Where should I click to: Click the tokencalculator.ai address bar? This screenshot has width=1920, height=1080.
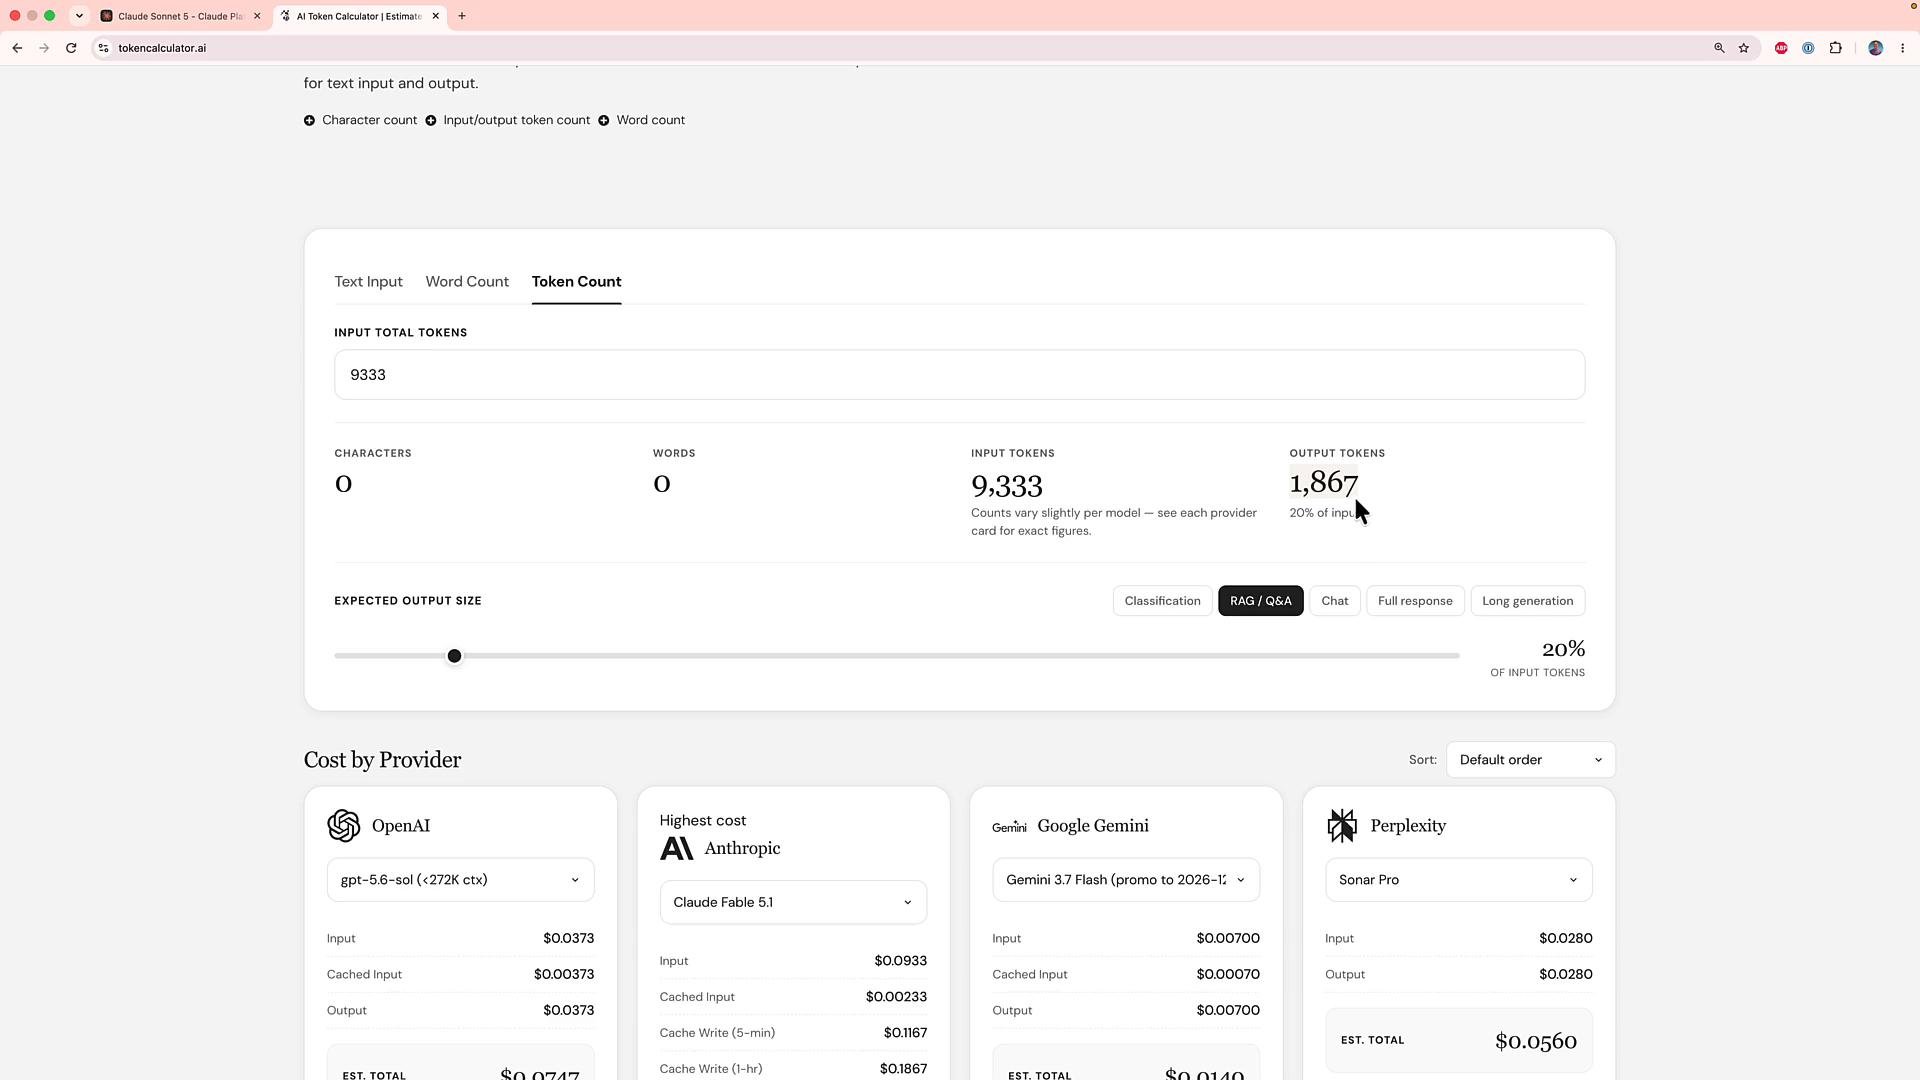tap(900, 48)
